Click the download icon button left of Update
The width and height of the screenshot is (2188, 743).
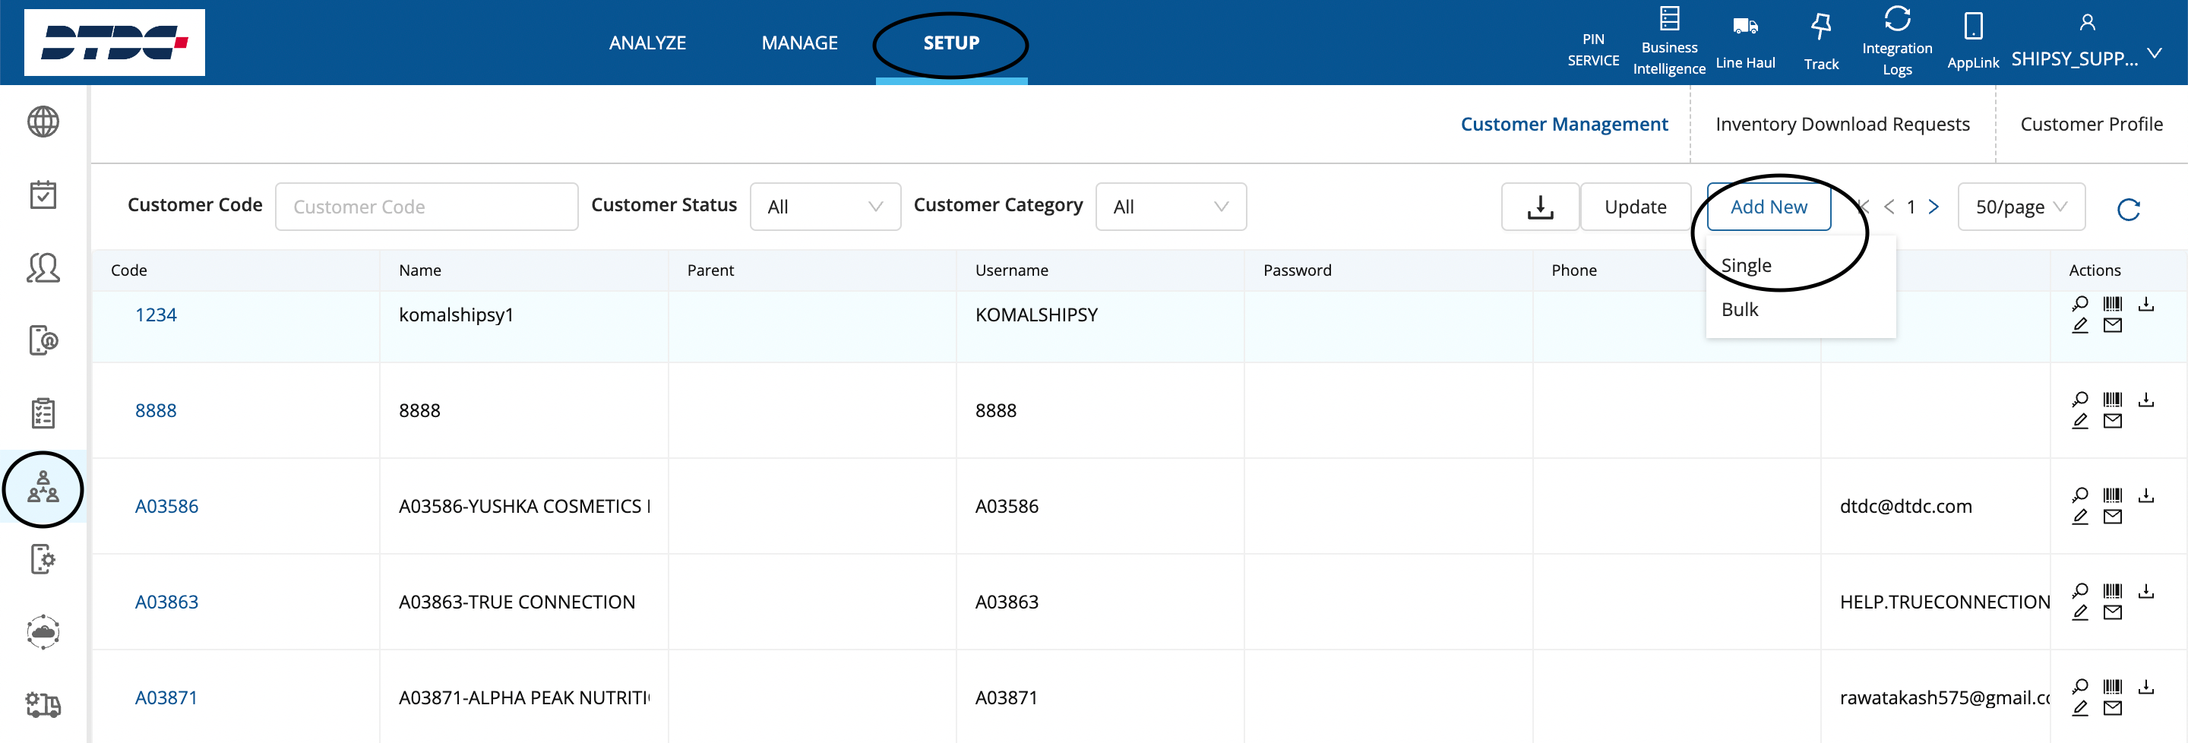pos(1540,207)
